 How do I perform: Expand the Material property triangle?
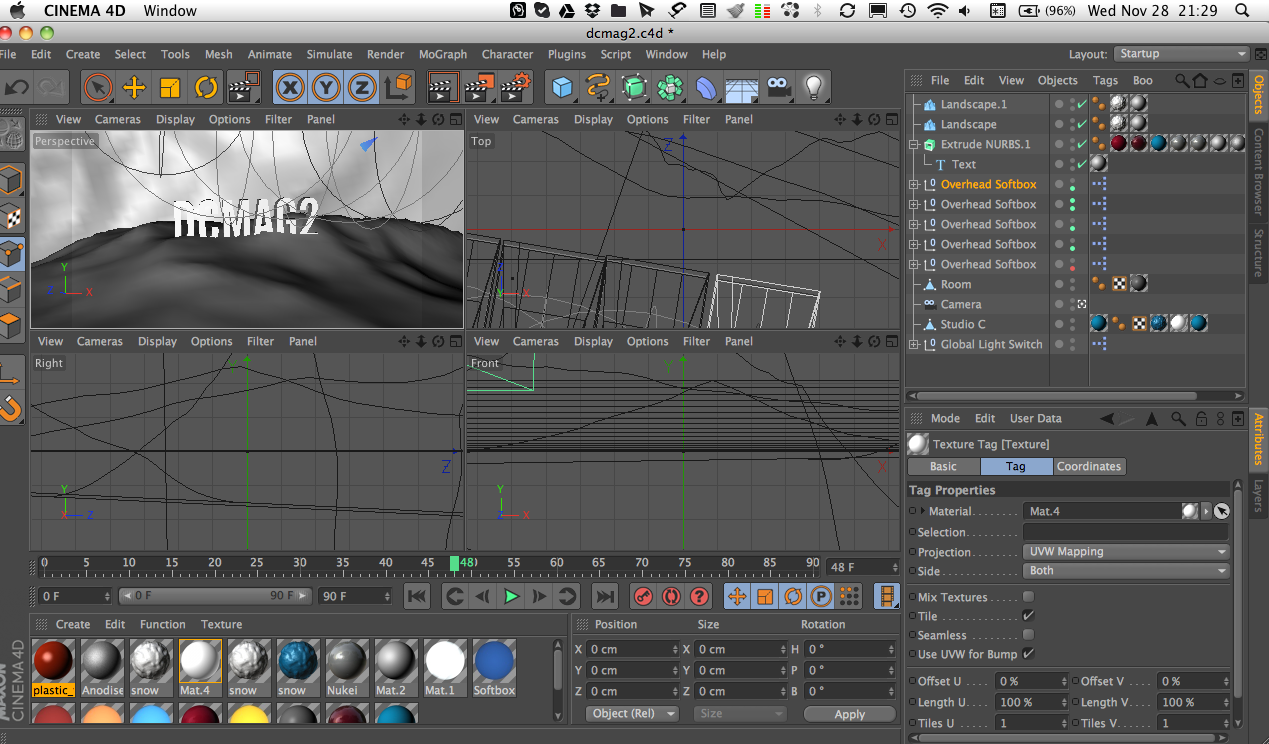(x=923, y=511)
